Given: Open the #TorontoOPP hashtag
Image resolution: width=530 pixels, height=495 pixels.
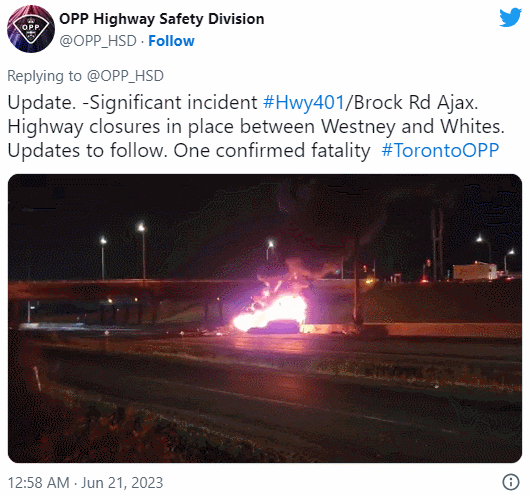Looking at the screenshot, I should (x=440, y=150).
